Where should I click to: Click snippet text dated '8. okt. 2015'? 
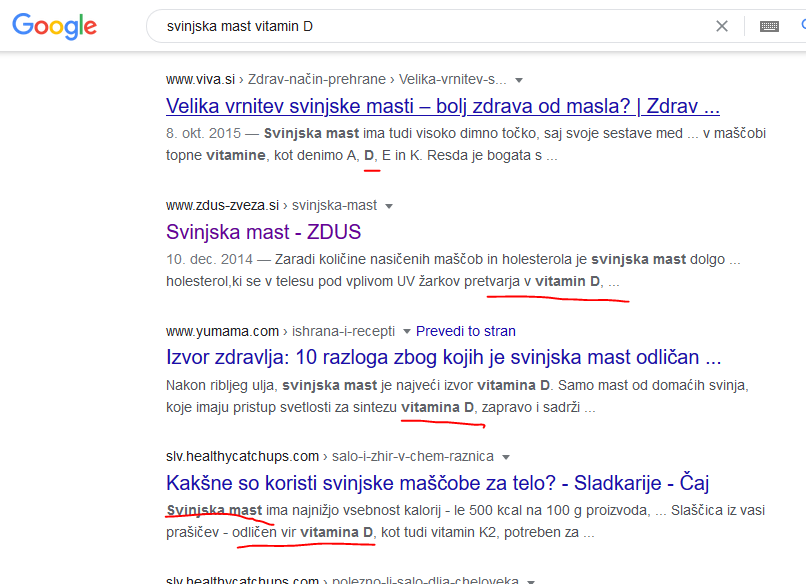click(466, 144)
